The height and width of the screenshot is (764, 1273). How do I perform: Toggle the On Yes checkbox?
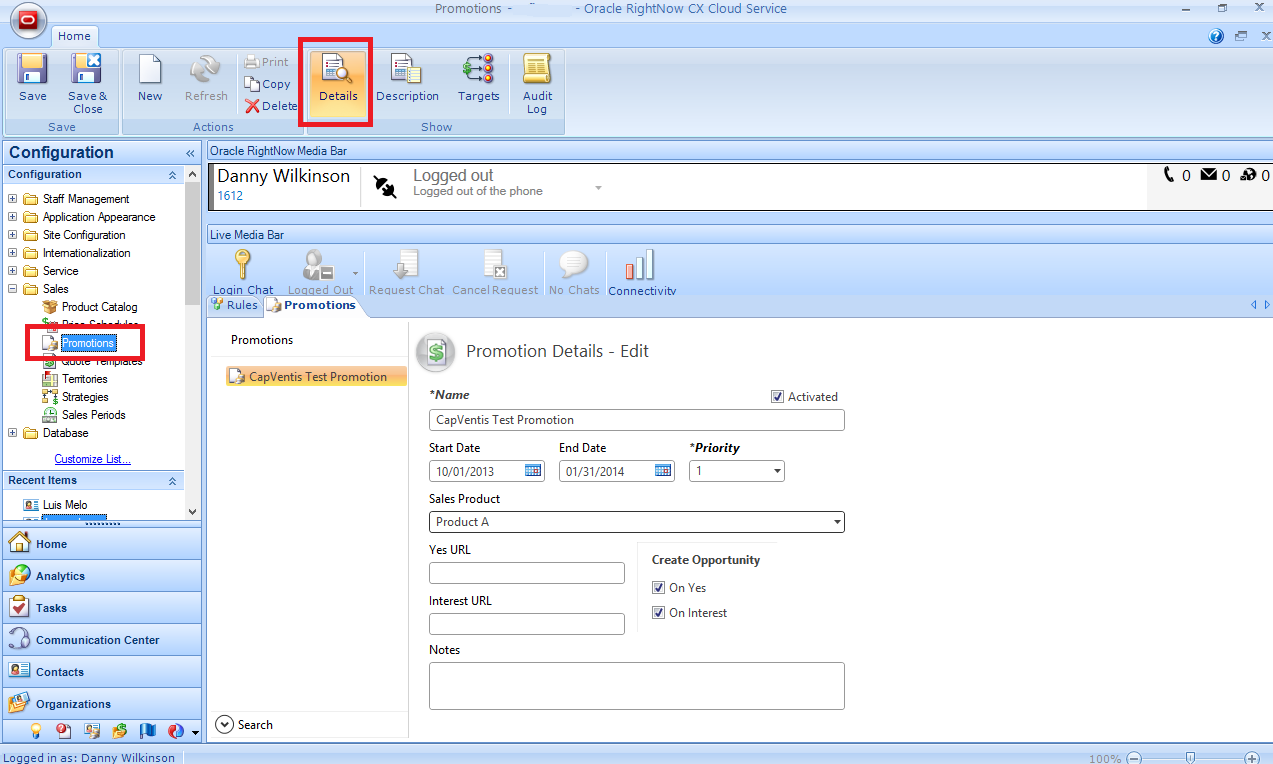coord(659,588)
